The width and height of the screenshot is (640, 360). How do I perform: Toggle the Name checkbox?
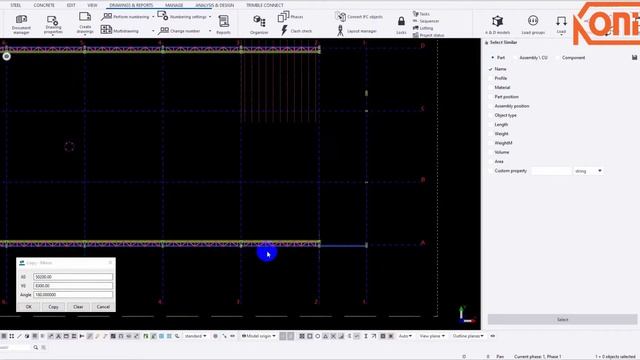[x=491, y=69]
